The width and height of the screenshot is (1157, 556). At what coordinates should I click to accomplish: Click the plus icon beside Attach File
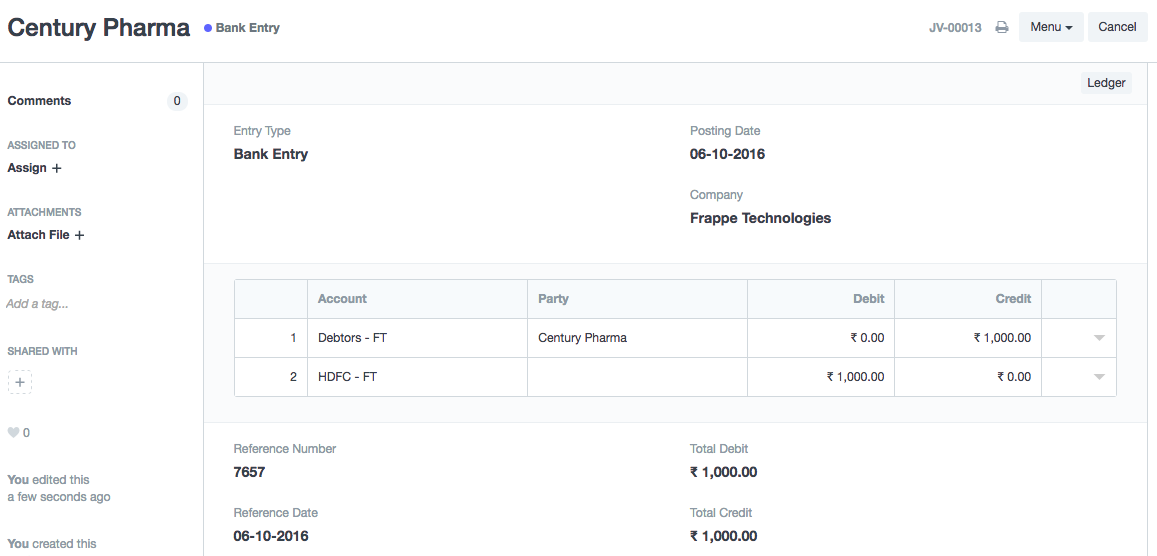click(x=79, y=235)
